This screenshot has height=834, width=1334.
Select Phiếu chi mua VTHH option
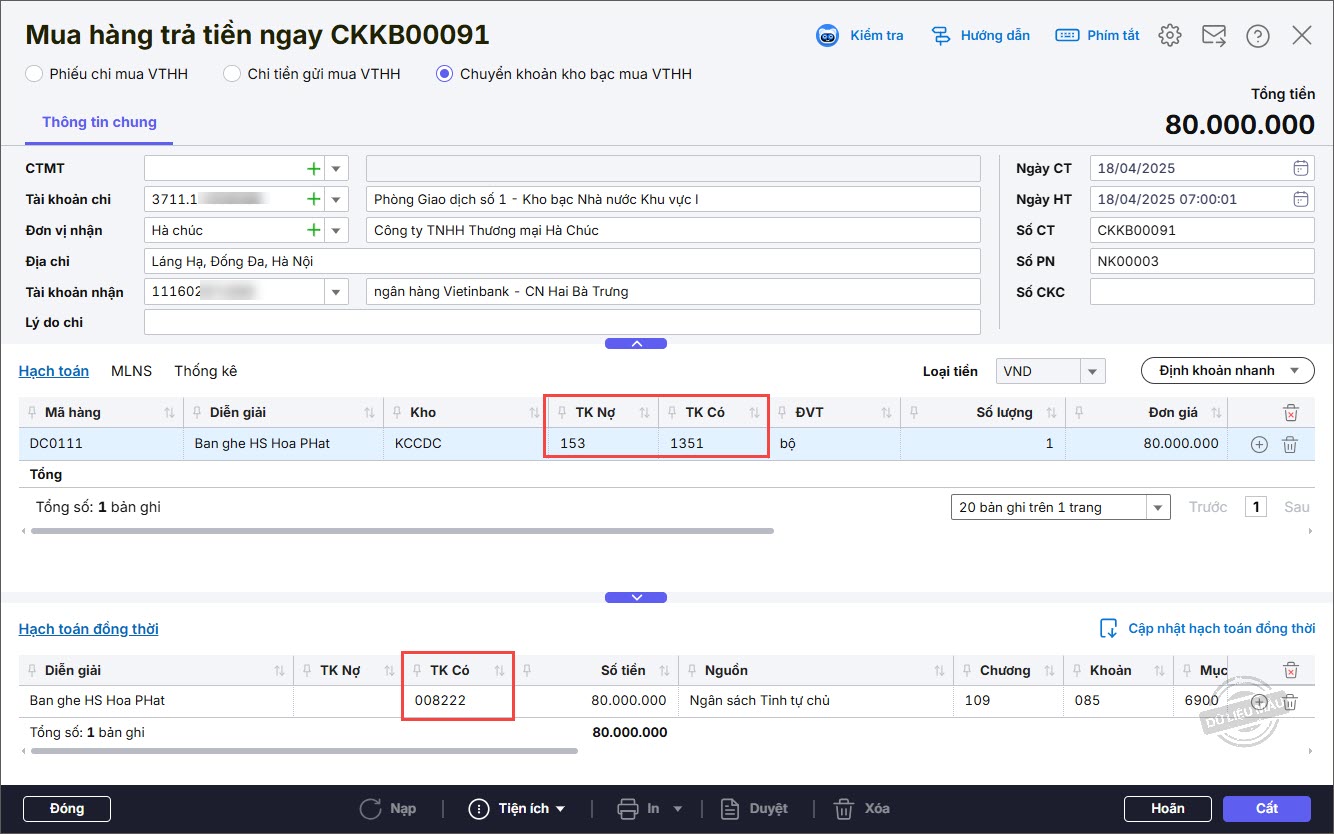[34, 74]
